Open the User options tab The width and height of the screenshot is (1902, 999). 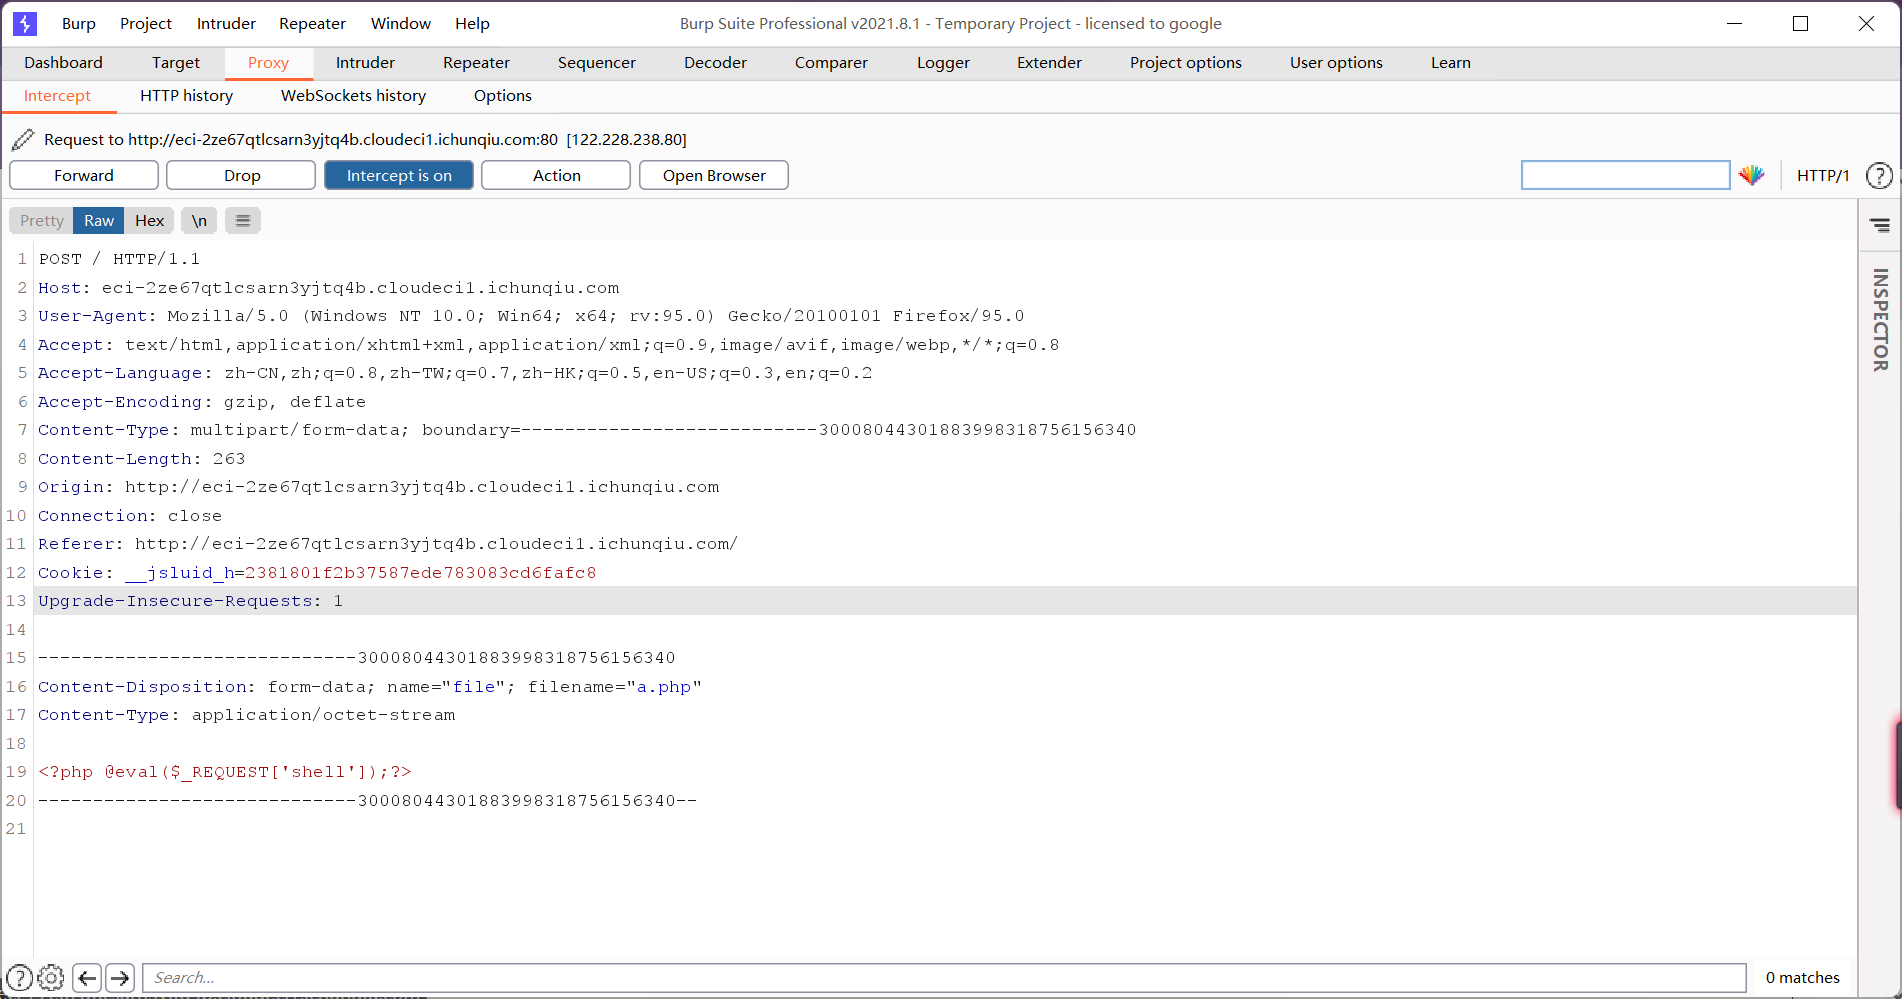tap(1336, 62)
